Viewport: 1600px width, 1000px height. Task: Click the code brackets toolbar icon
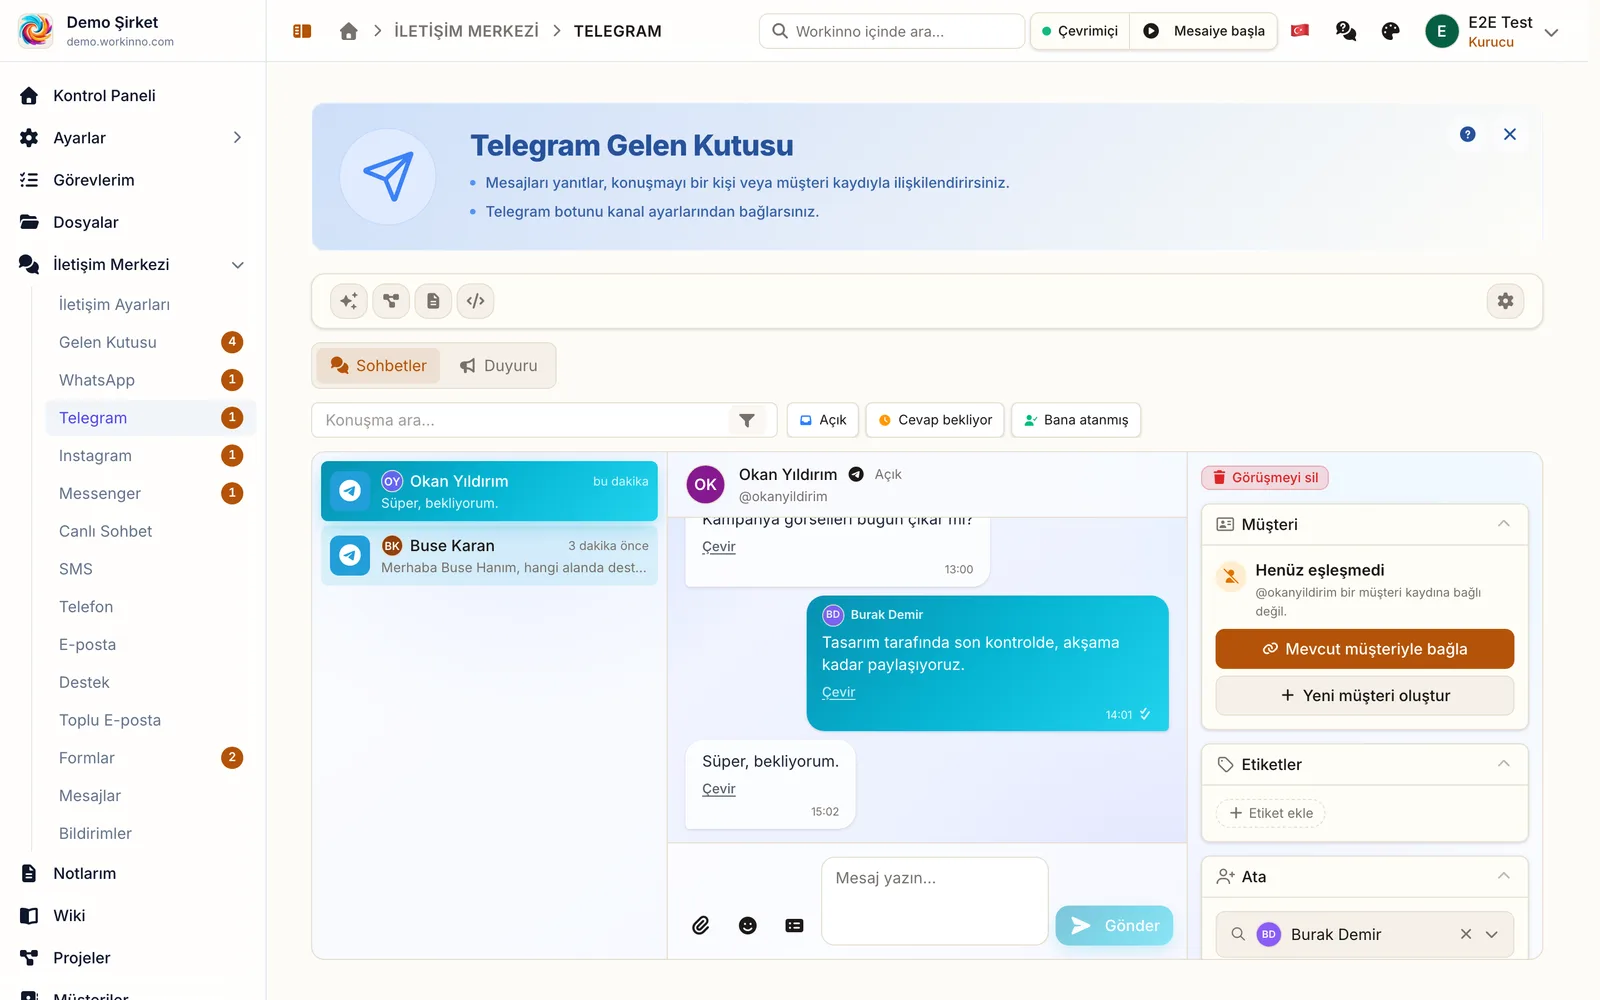click(476, 301)
